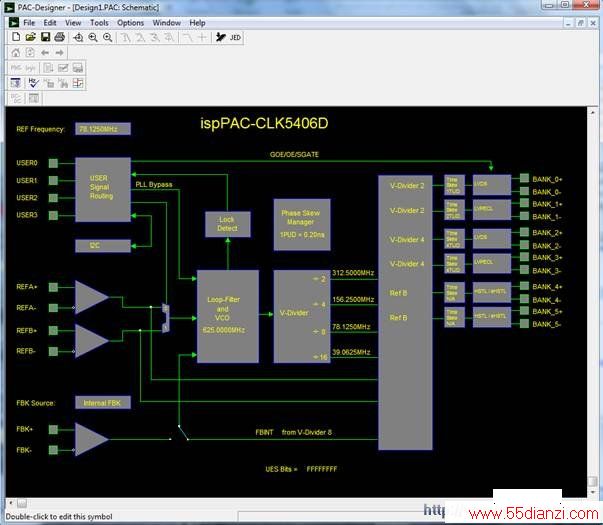Click the USER0 pin square

point(53,163)
